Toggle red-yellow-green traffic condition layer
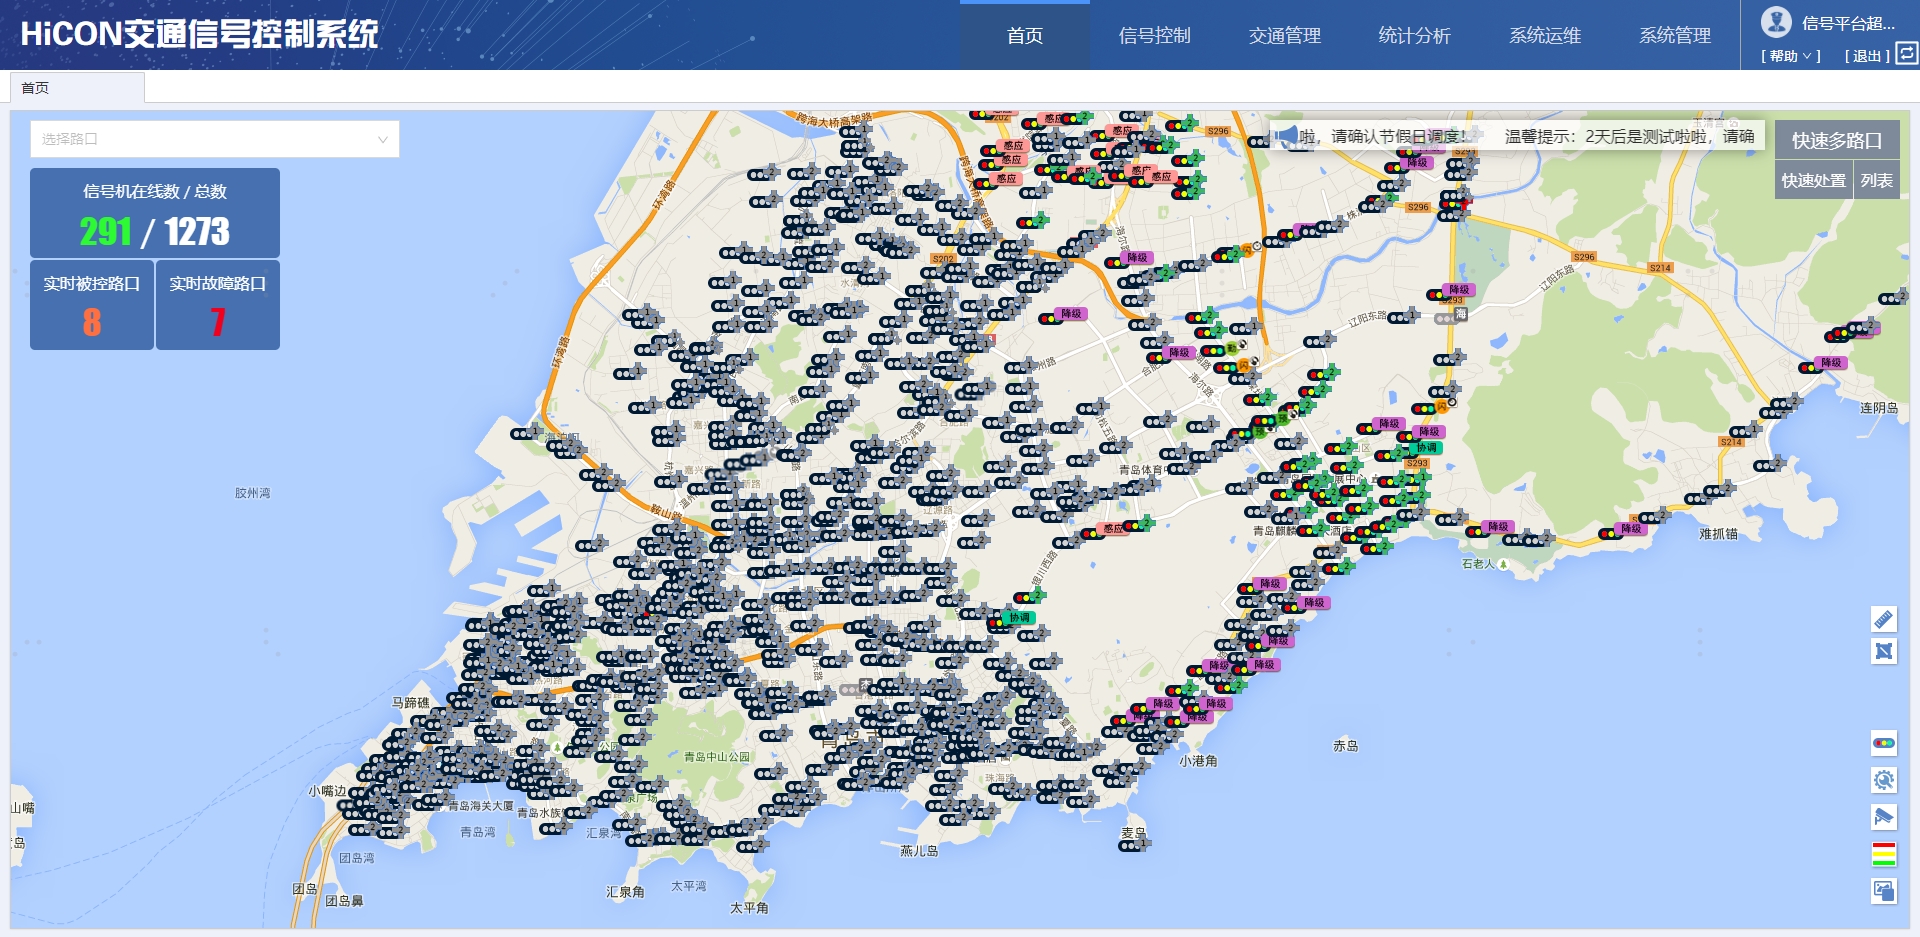Viewport: 1920px width, 937px height. 1883,854
